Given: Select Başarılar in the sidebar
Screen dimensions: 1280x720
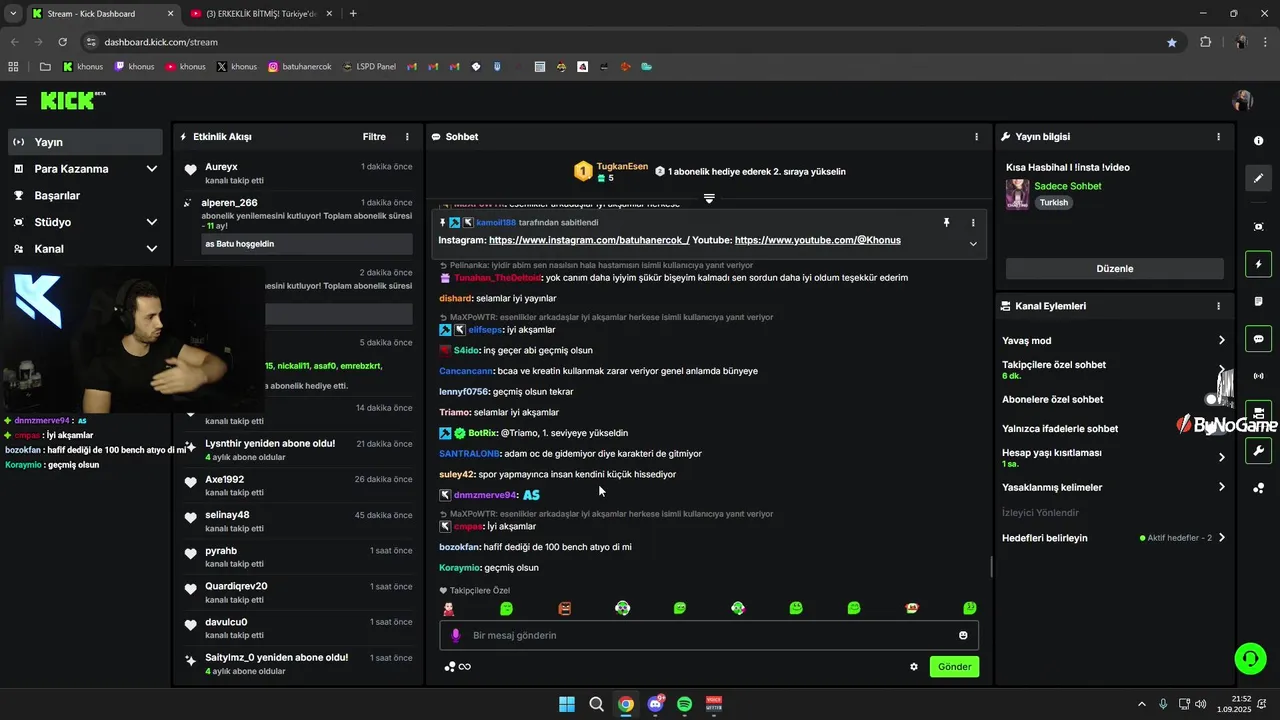Looking at the screenshot, I should (85, 195).
